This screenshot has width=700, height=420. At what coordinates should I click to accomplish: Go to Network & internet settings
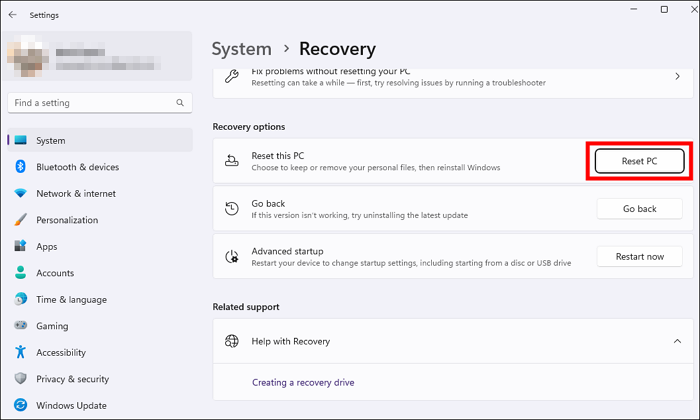[x=100, y=193]
